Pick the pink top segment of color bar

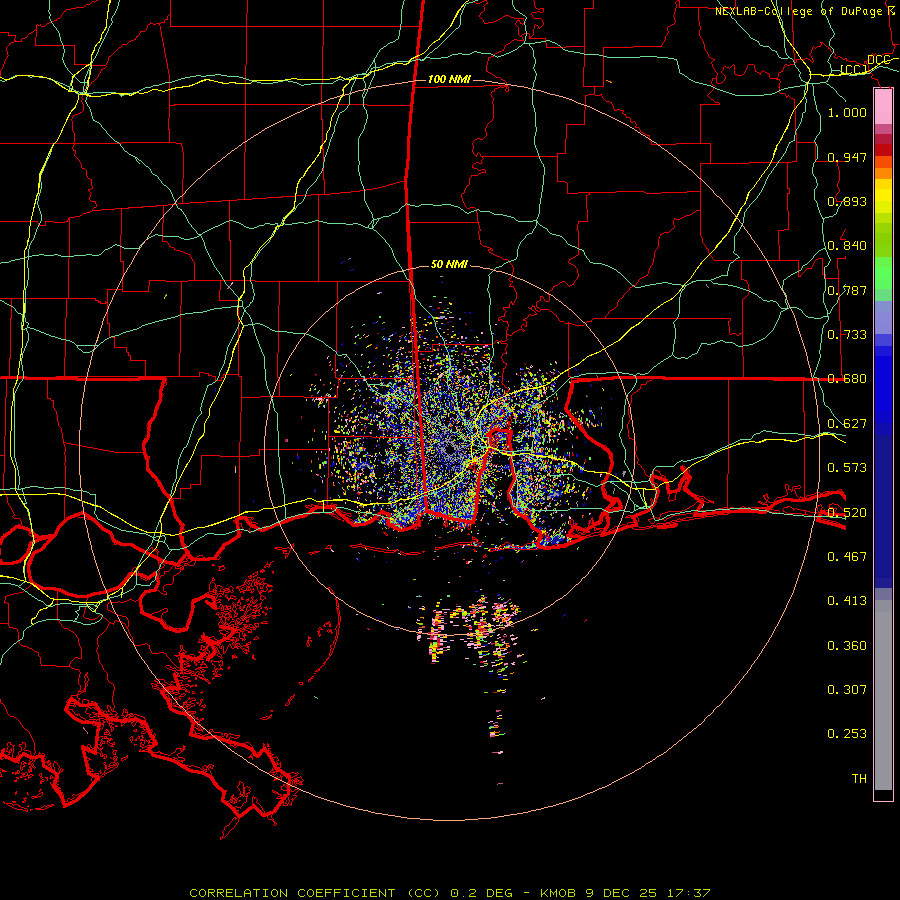point(883,106)
